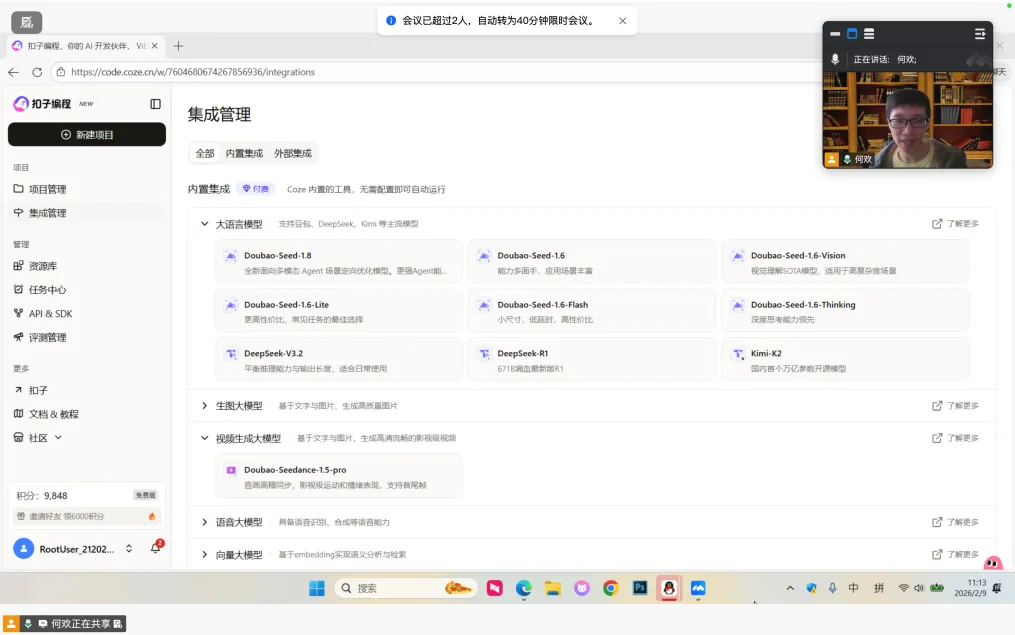
Task: Click 了解更多 for 向量大模型
Action: pos(955,555)
